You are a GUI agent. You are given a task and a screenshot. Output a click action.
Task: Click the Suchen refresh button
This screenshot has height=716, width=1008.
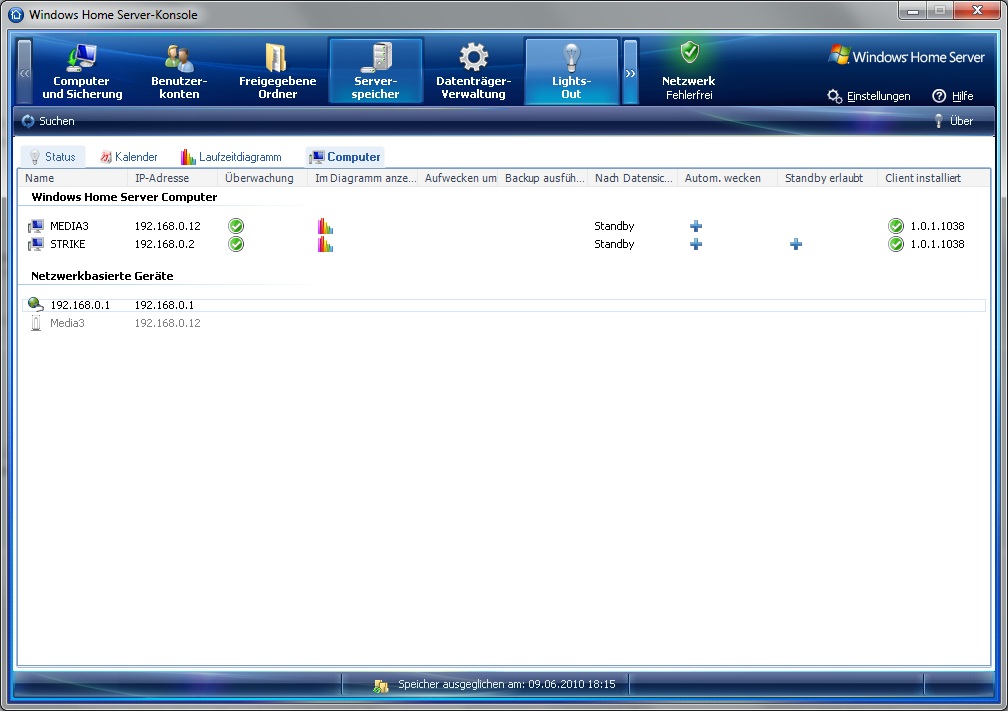(48, 121)
